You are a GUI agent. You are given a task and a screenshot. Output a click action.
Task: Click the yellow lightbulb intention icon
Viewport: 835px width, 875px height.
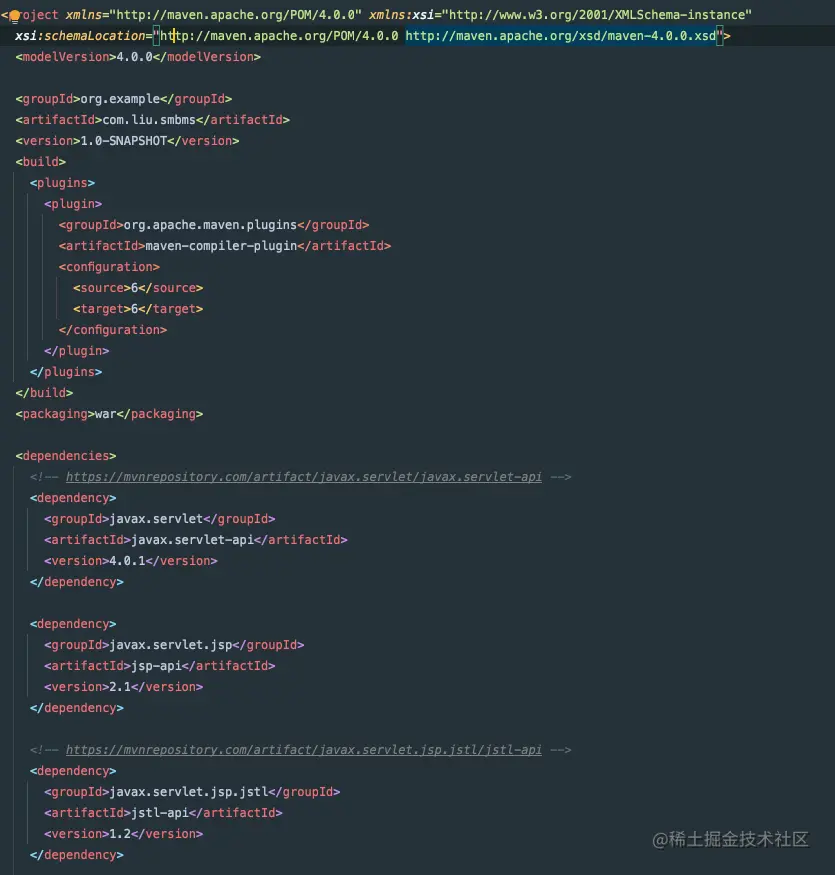pos(15,16)
